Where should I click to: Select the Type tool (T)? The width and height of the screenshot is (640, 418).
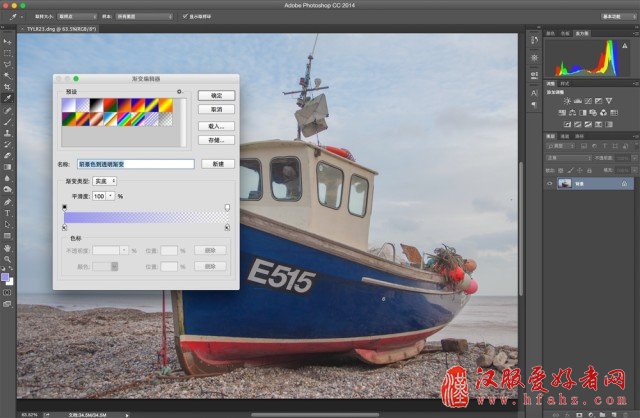[8, 213]
